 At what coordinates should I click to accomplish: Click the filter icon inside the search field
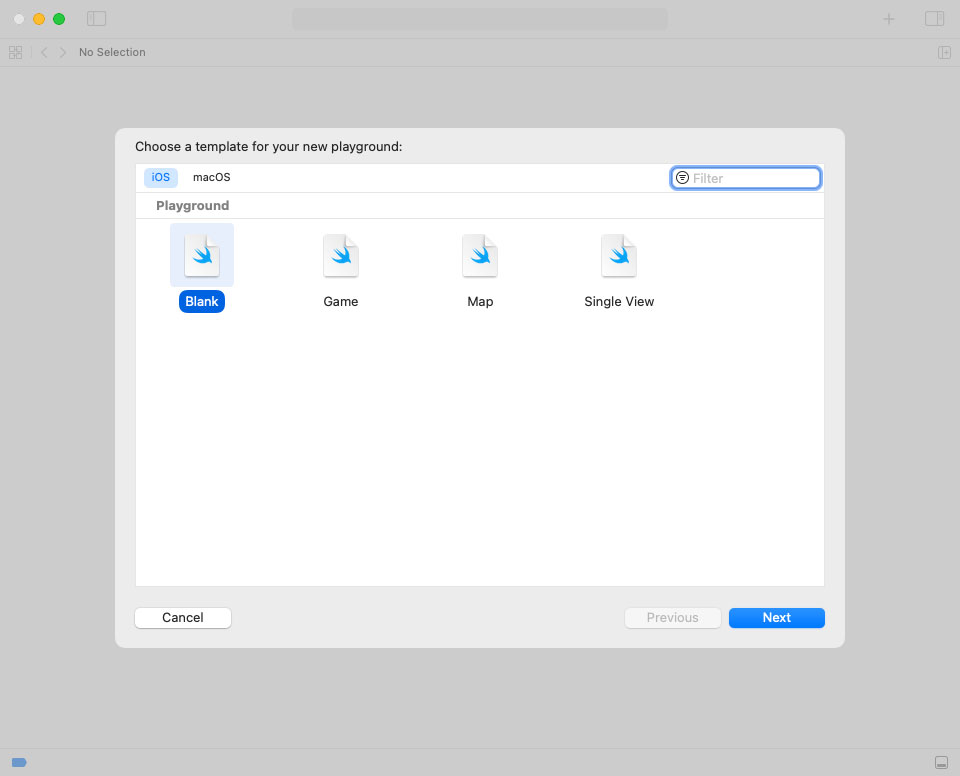682,177
